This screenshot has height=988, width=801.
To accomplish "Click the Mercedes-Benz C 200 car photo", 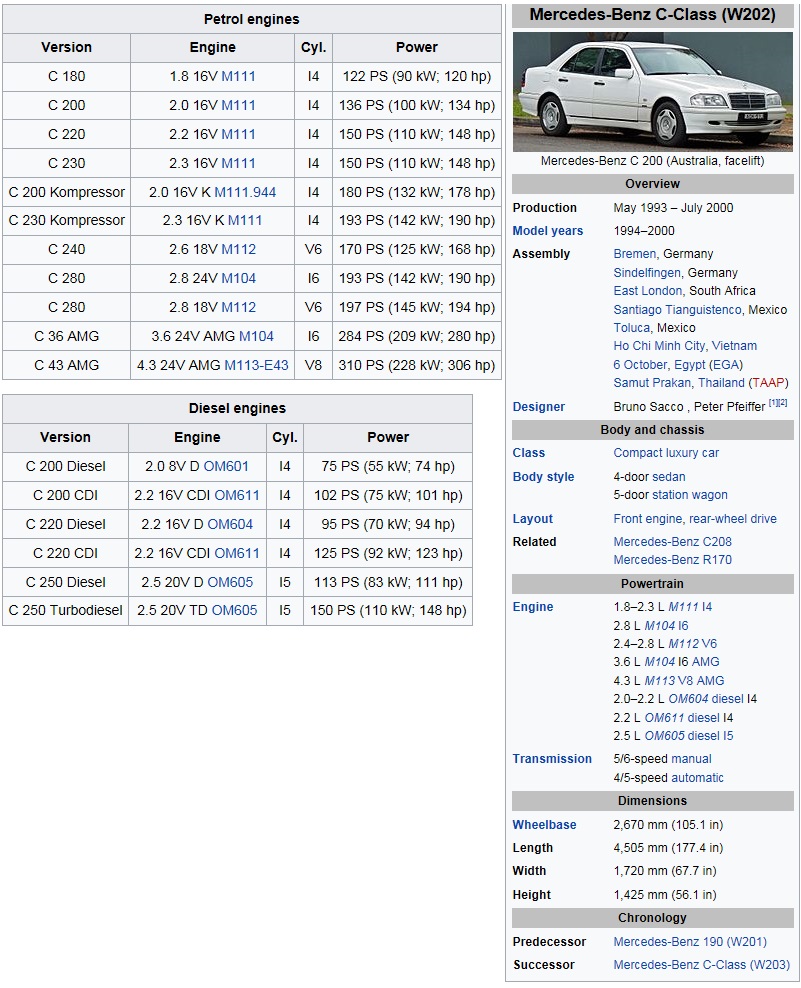I will point(653,92).
